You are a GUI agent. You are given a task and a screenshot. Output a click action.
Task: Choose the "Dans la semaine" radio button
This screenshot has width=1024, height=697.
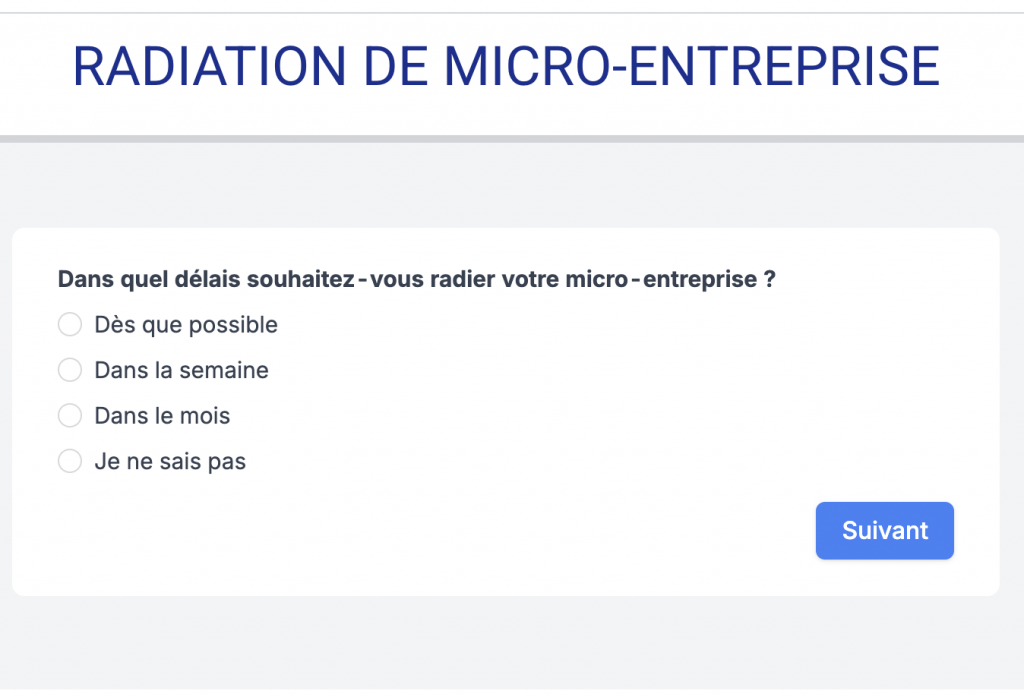(70, 370)
